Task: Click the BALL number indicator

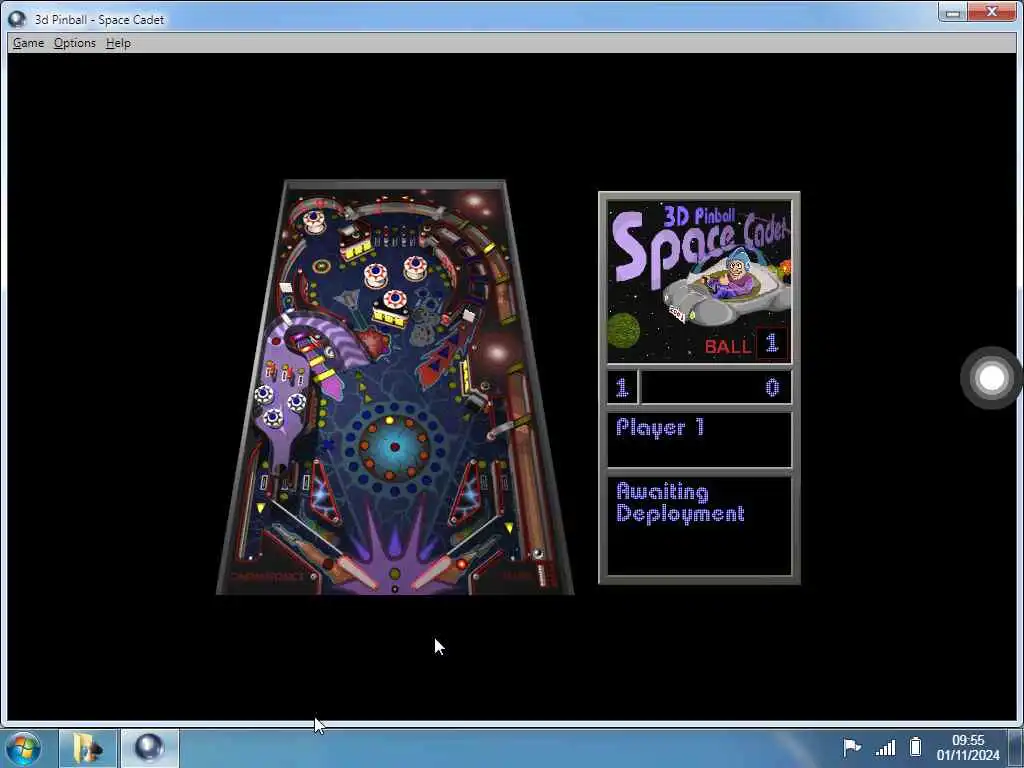Action: click(772, 344)
